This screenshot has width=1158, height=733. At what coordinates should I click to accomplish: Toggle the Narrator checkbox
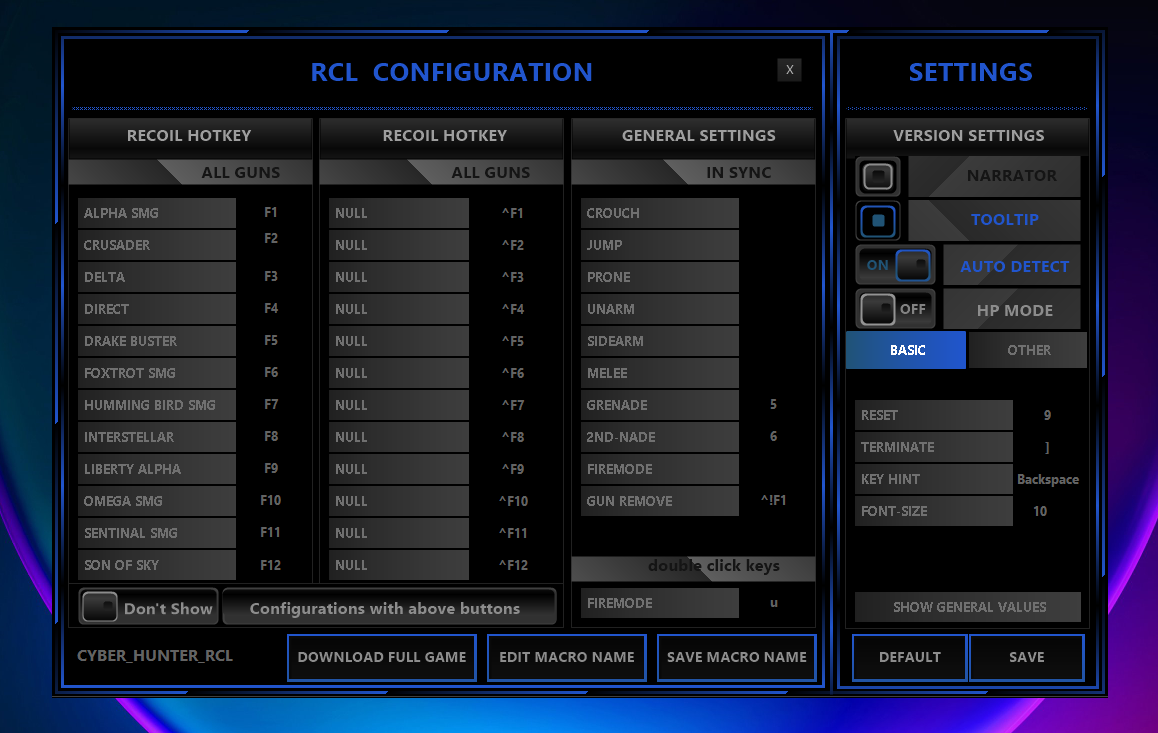[x=878, y=176]
